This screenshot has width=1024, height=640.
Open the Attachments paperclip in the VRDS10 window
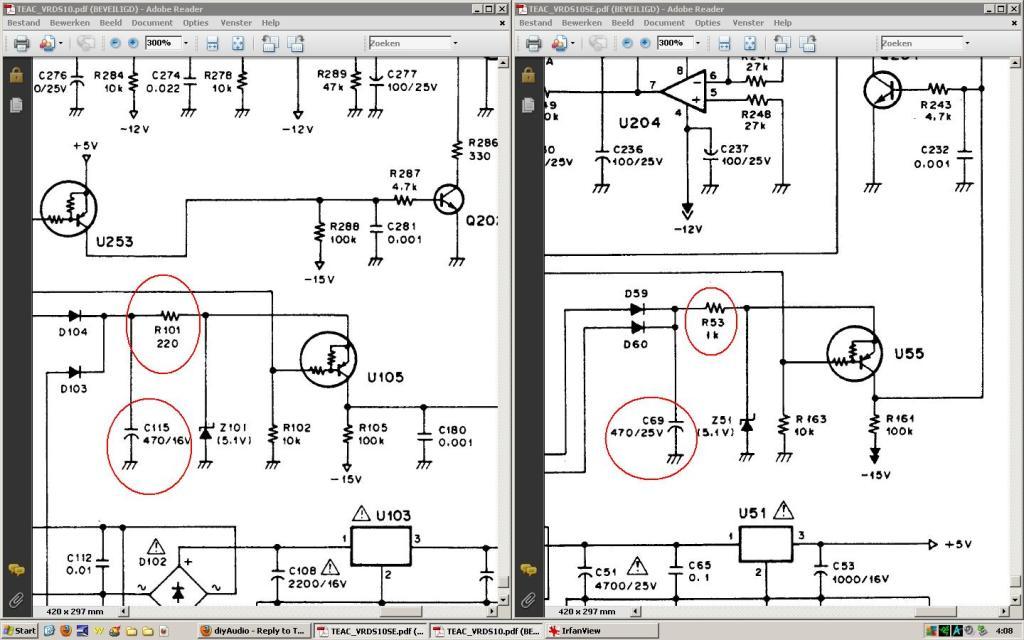(16, 599)
